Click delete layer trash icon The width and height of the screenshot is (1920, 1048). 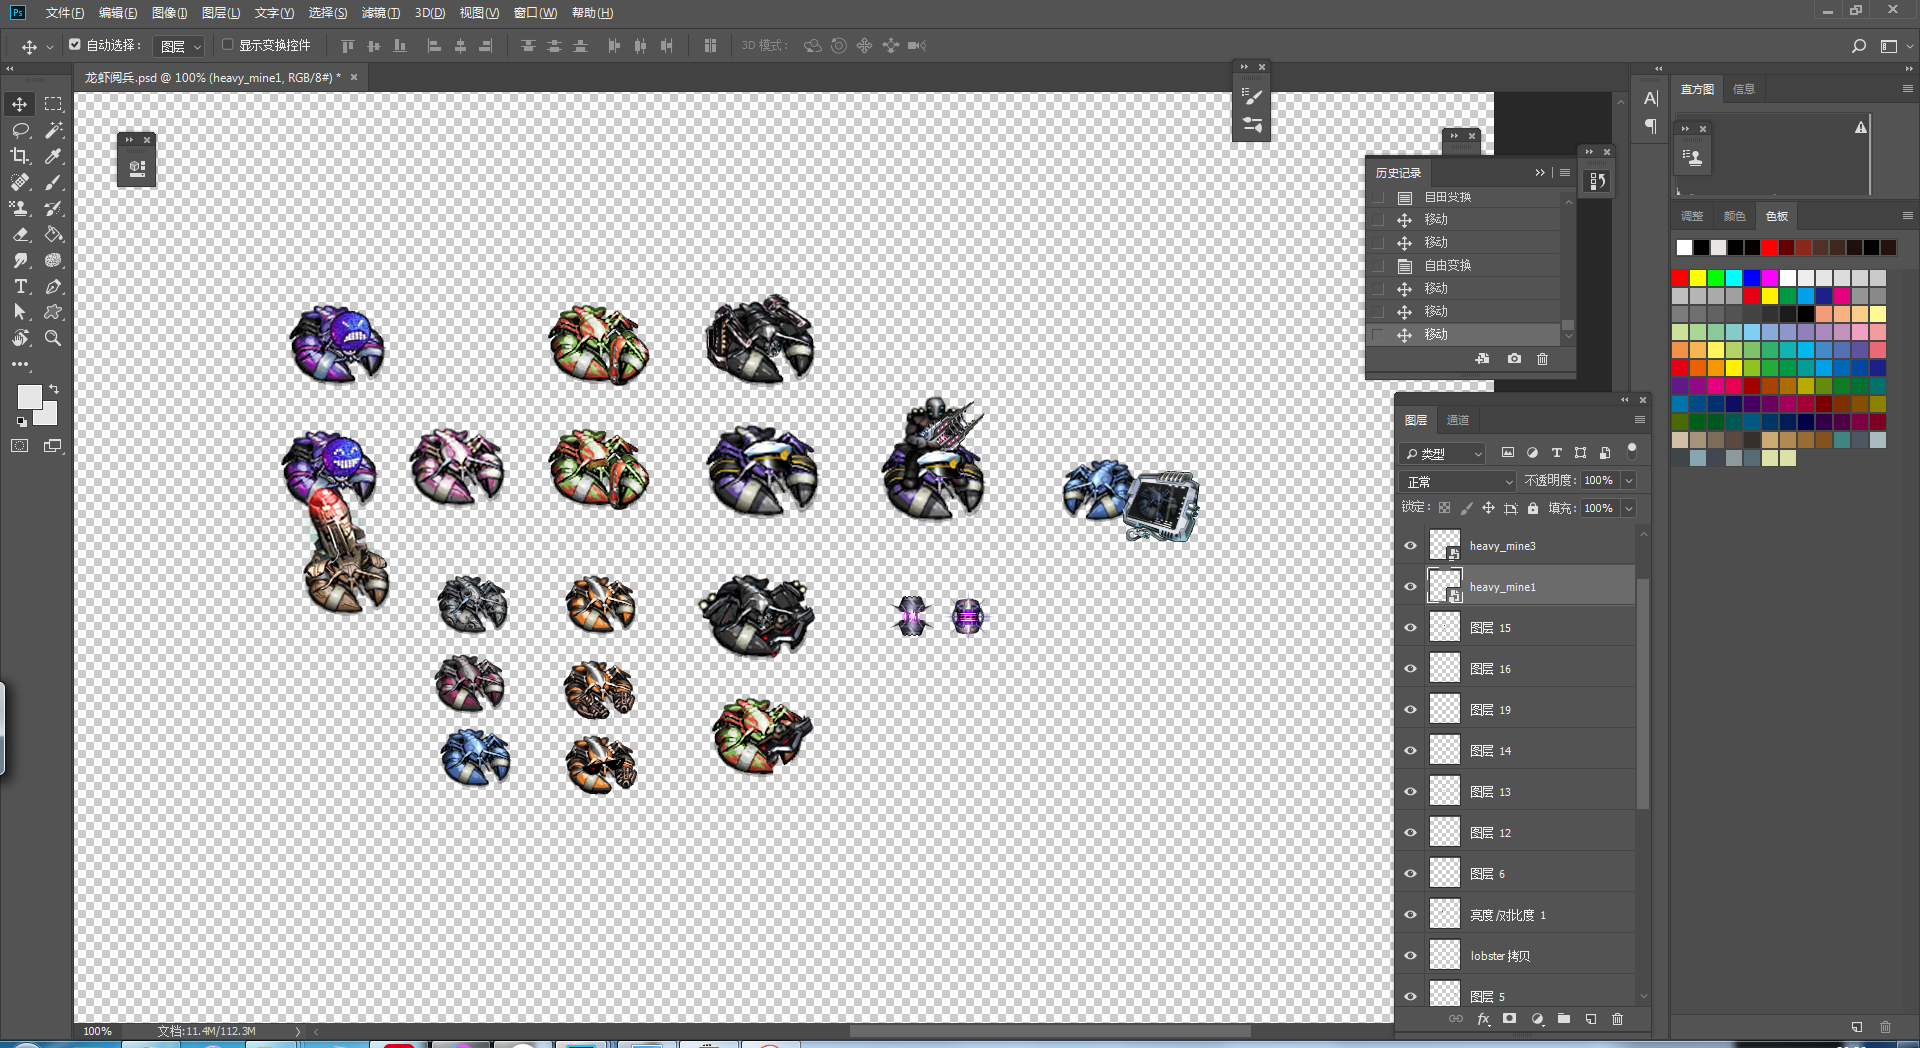click(1617, 1019)
